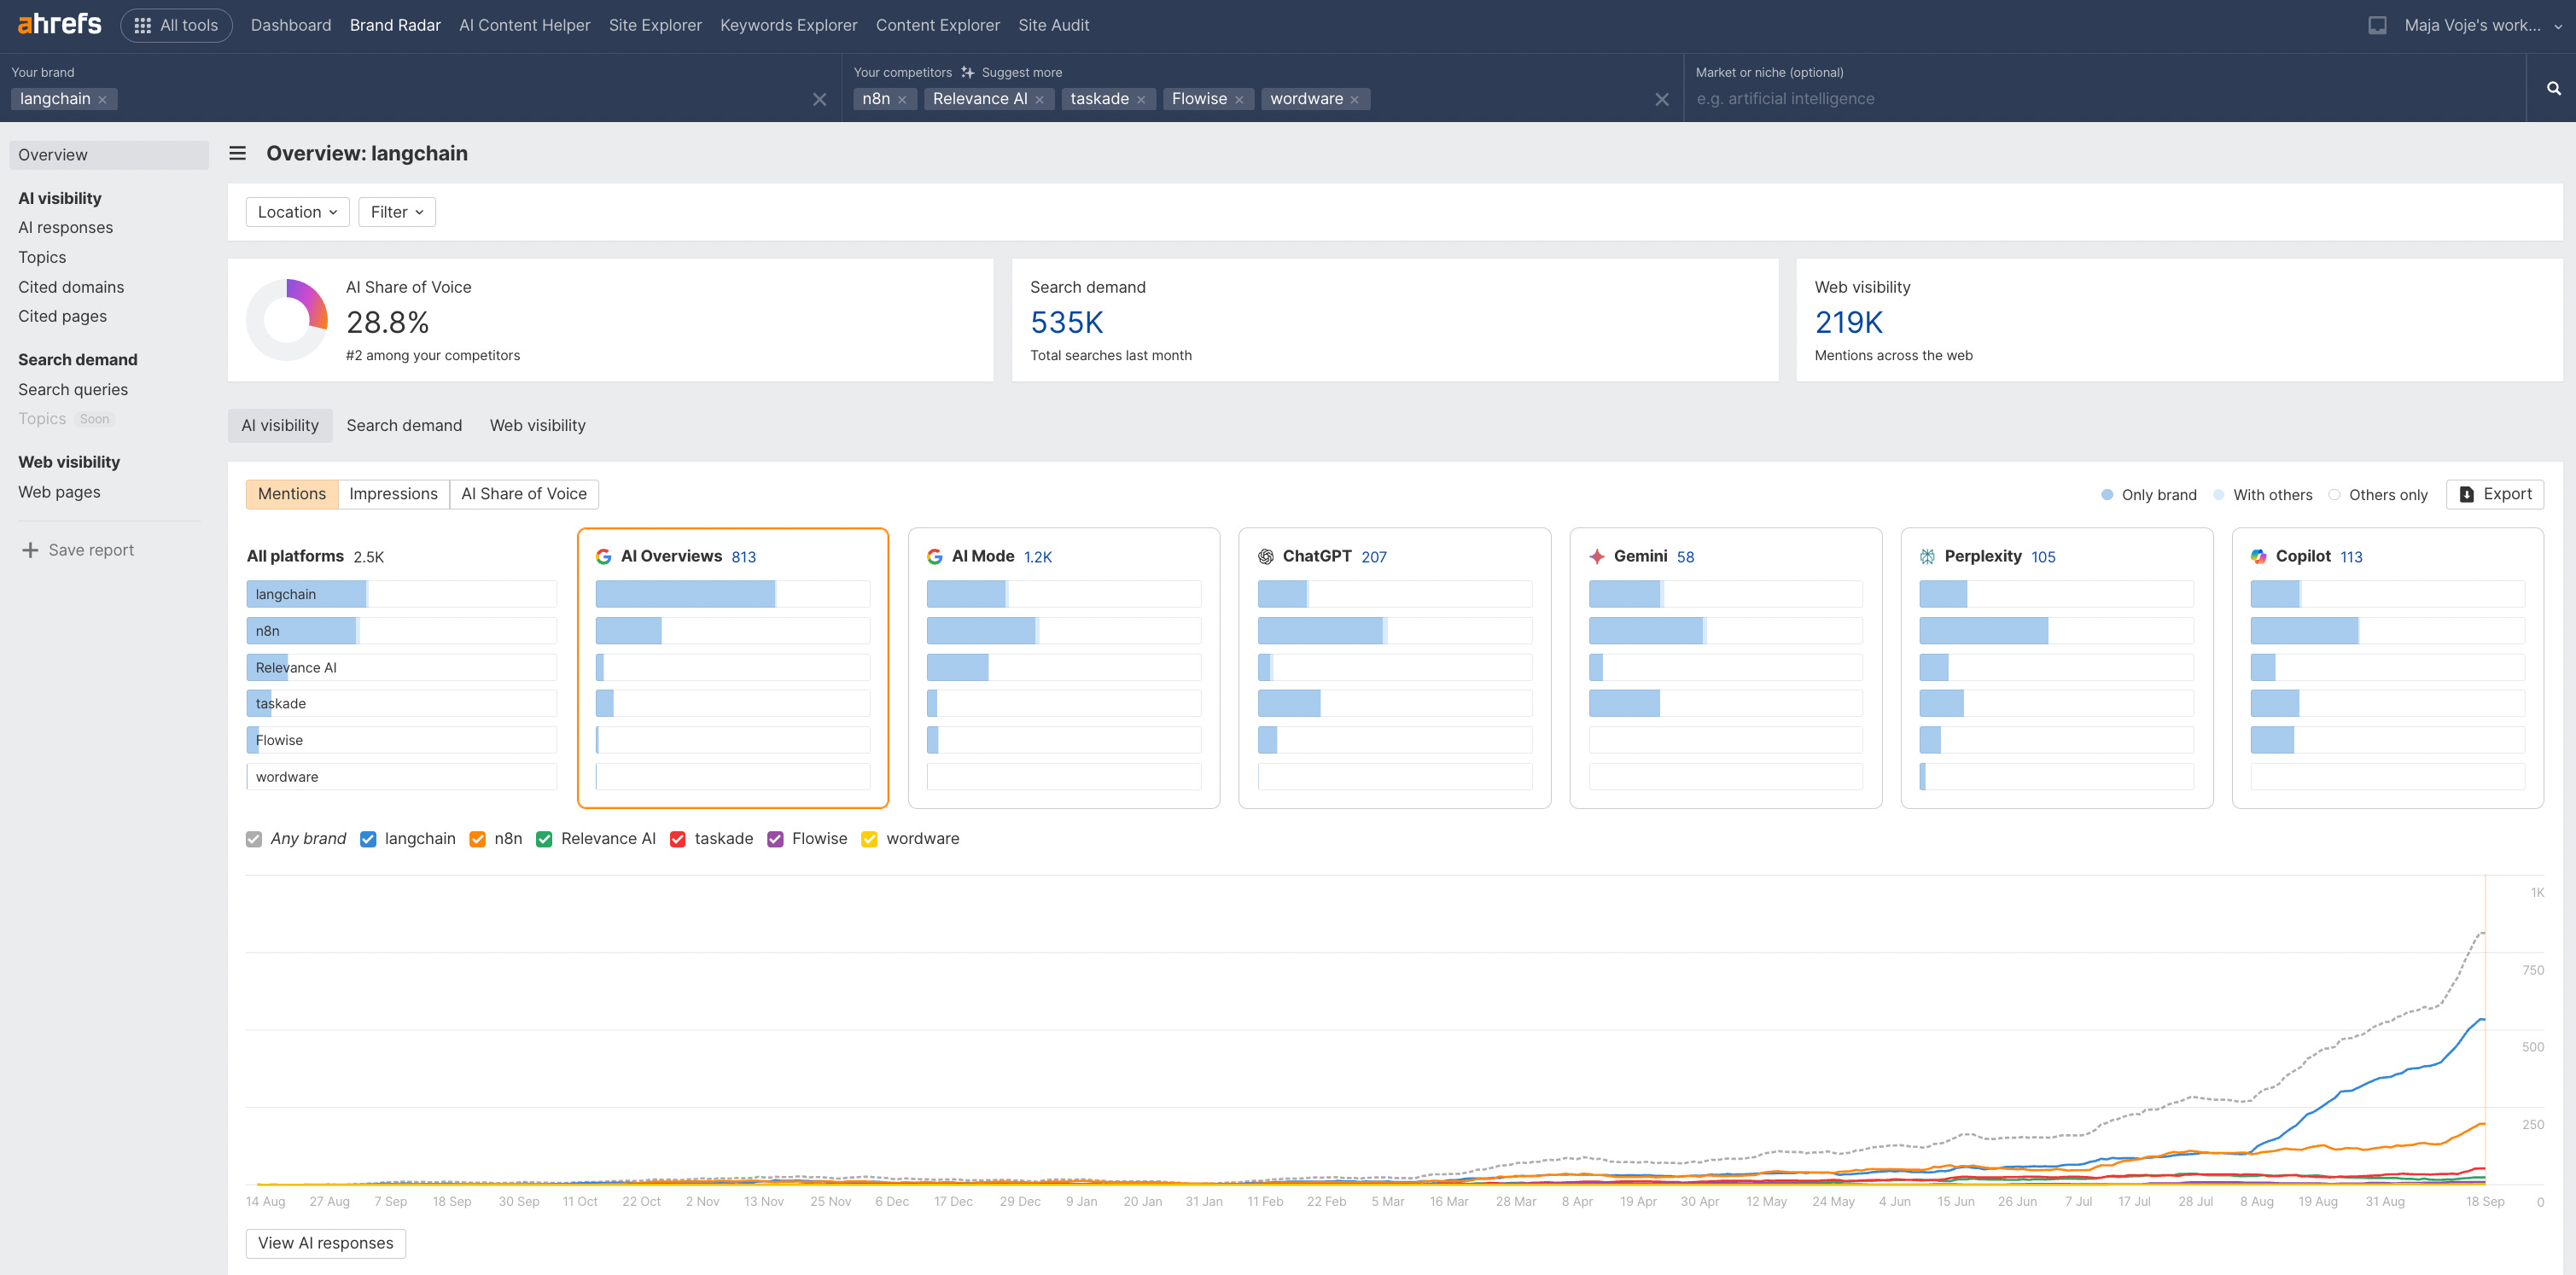Image resolution: width=2576 pixels, height=1275 pixels.
Task: Click the Export button
Action: [2494, 494]
